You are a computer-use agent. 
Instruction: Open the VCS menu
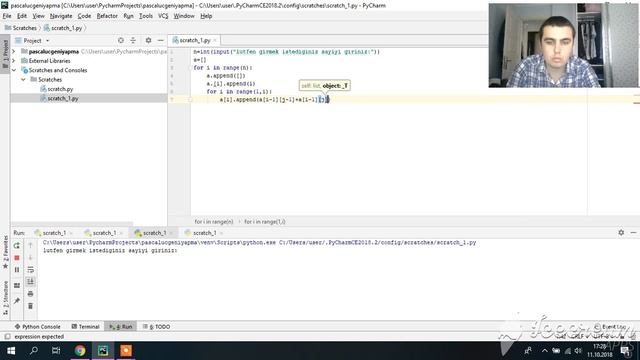tap(163, 16)
